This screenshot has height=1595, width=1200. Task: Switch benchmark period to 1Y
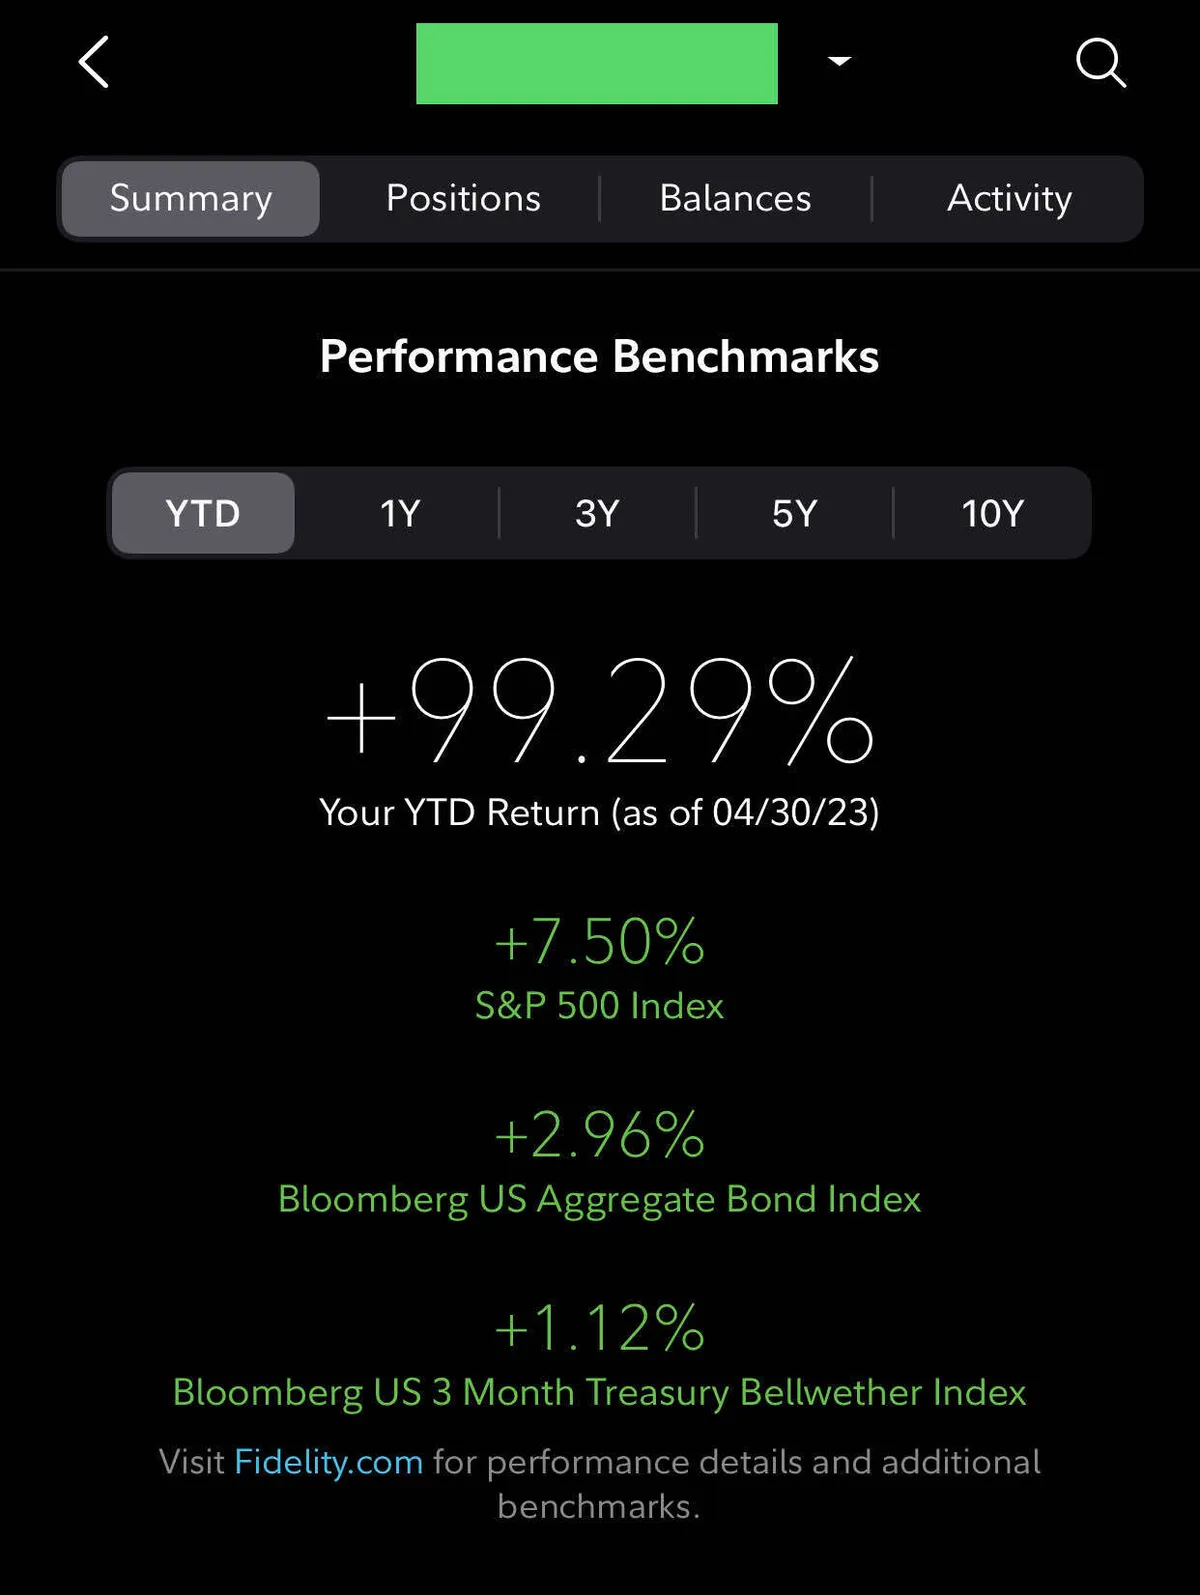click(399, 513)
